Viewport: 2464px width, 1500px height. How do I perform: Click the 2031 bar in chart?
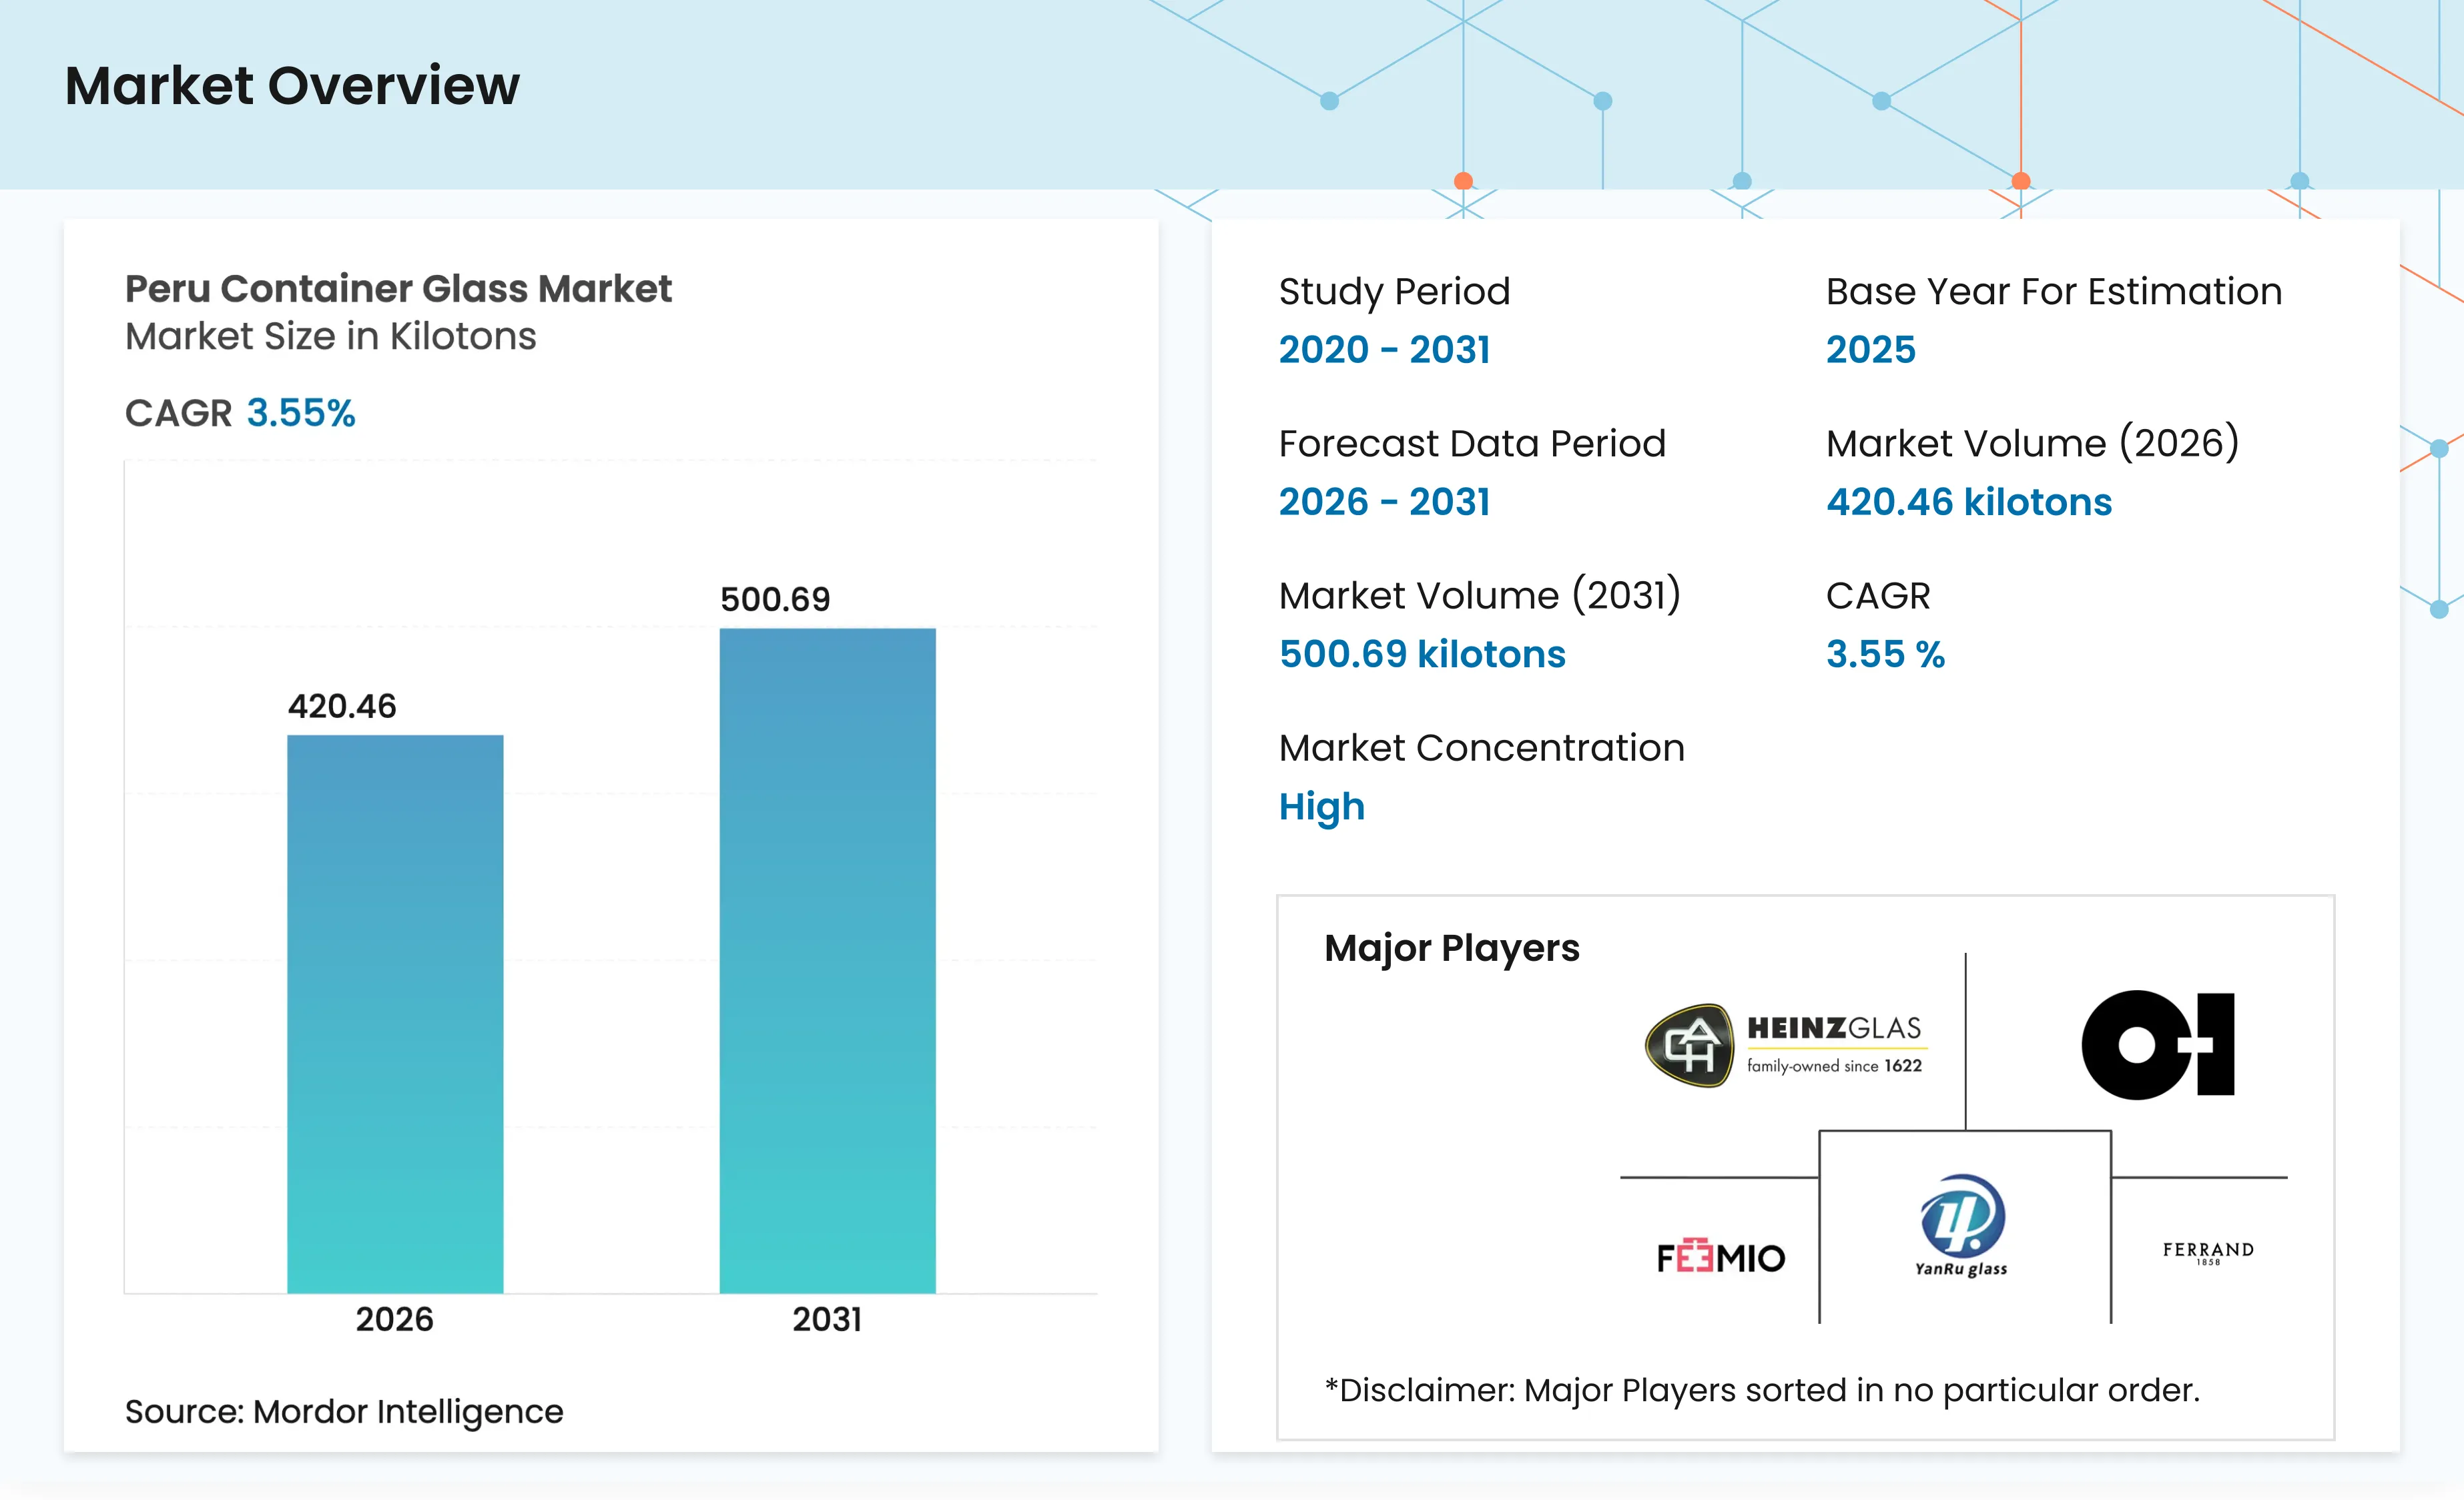827,960
